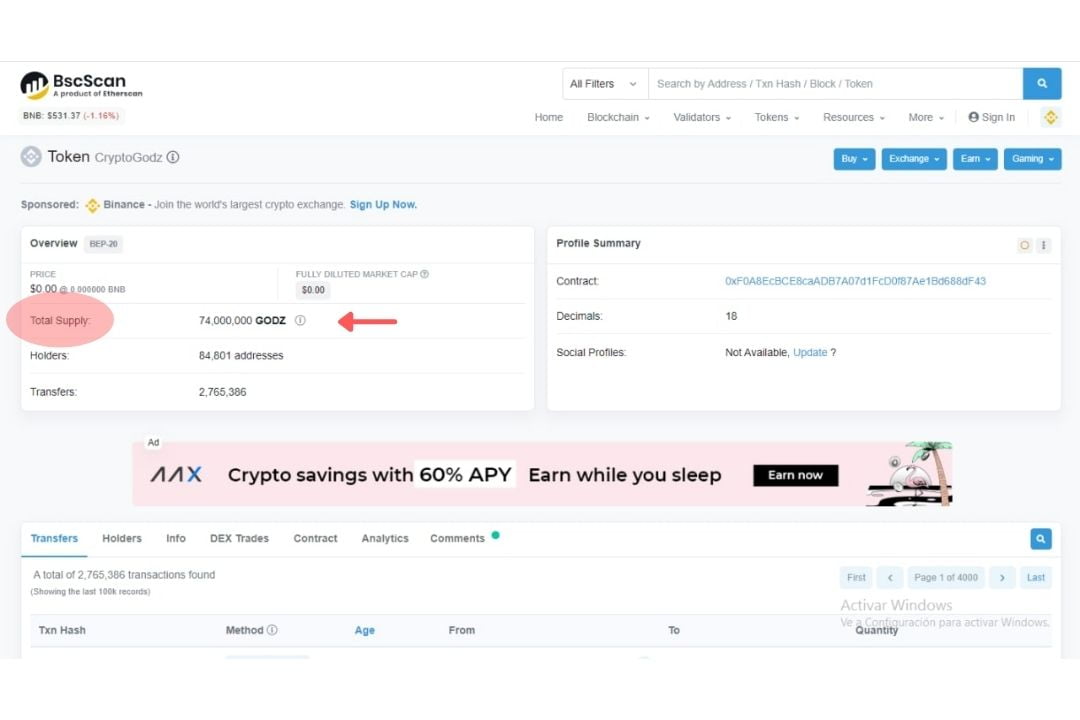This screenshot has width=1080, height=720.
Task: Click the Decimals value 18
Action: (x=731, y=316)
